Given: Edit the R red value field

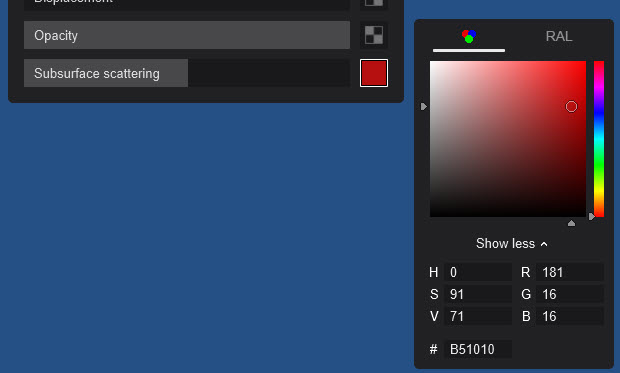Looking at the screenshot, I should point(569,272).
